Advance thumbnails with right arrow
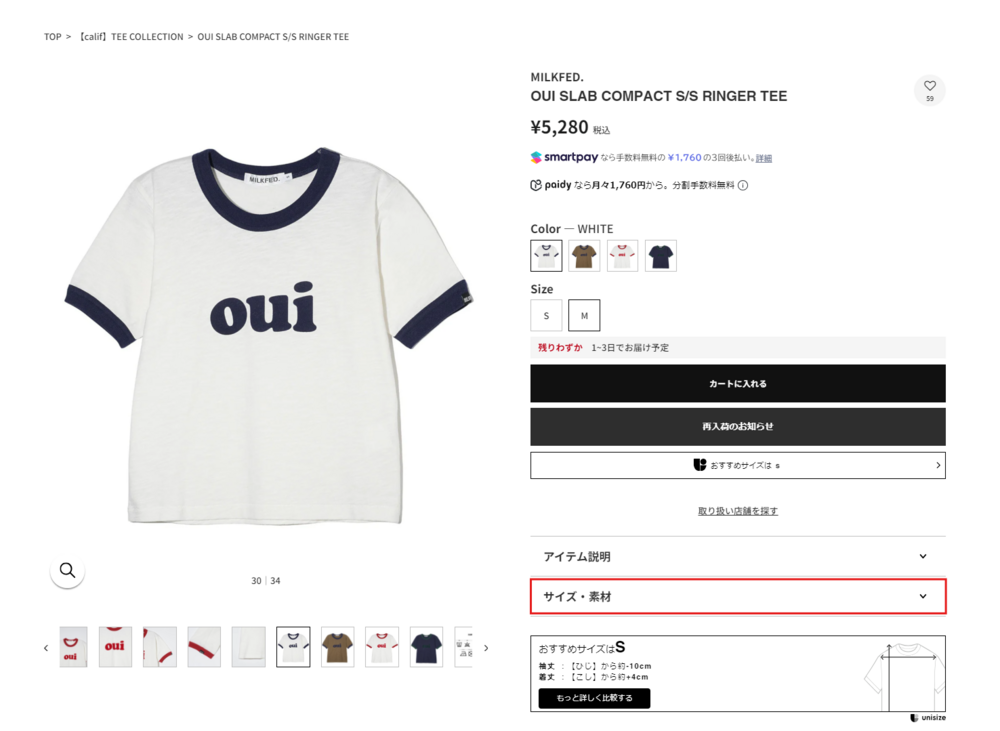Viewport: 1000px width, 731px height. point(486,648)
